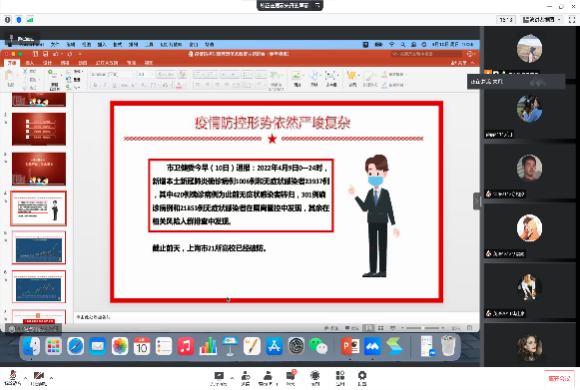Open the apps grid icon in toolbar
Screen dimensions: 580x390
[340, 378]
